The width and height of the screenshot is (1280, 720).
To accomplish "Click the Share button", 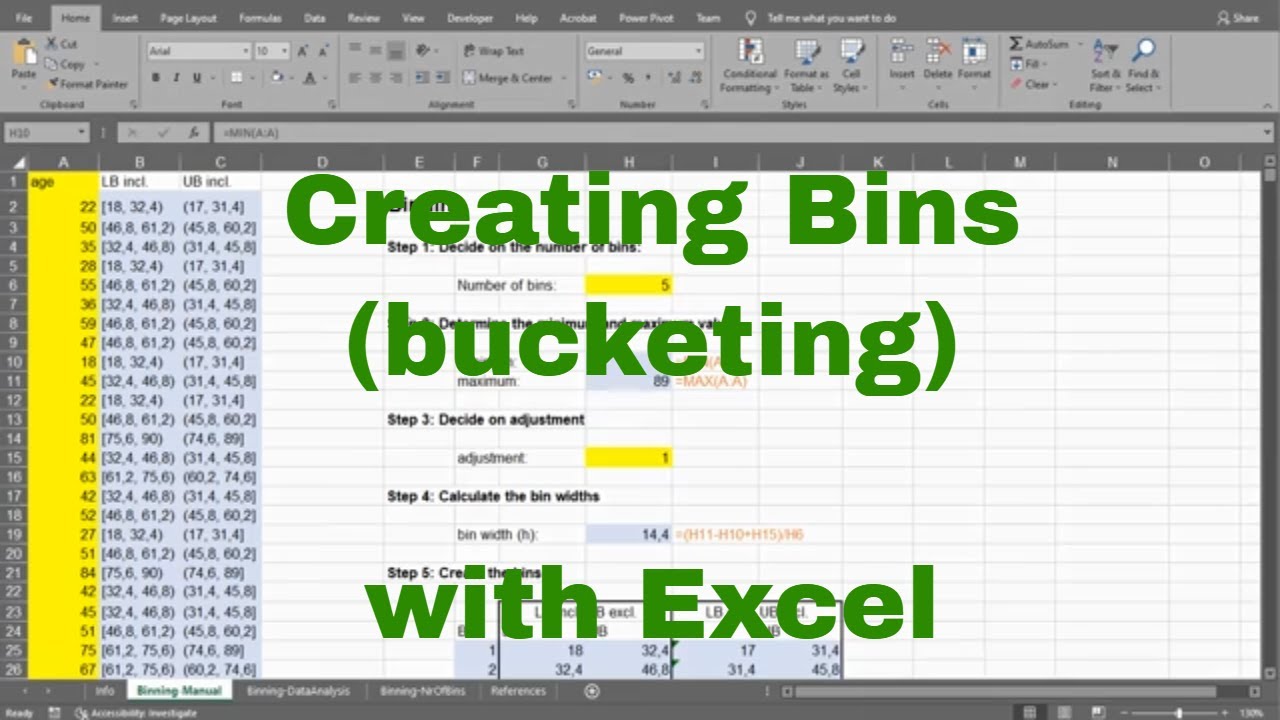I will pos(1237,18).
